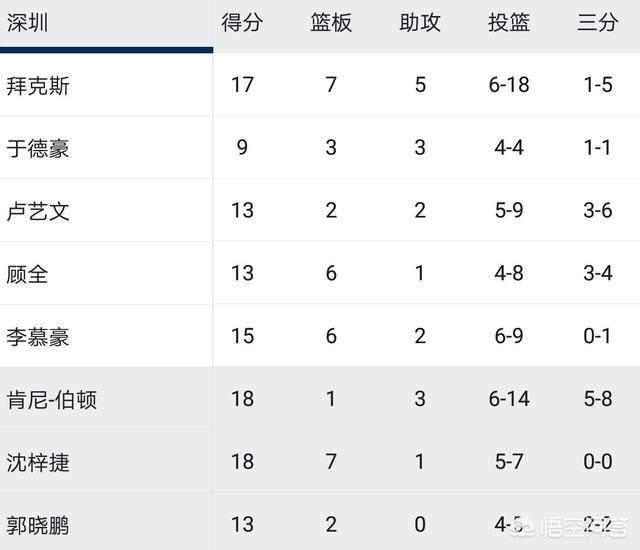Click 肯尼-伯顿's 5-8 three-point stat
Viewport: 640px width, 550px height.
point(598,399)
